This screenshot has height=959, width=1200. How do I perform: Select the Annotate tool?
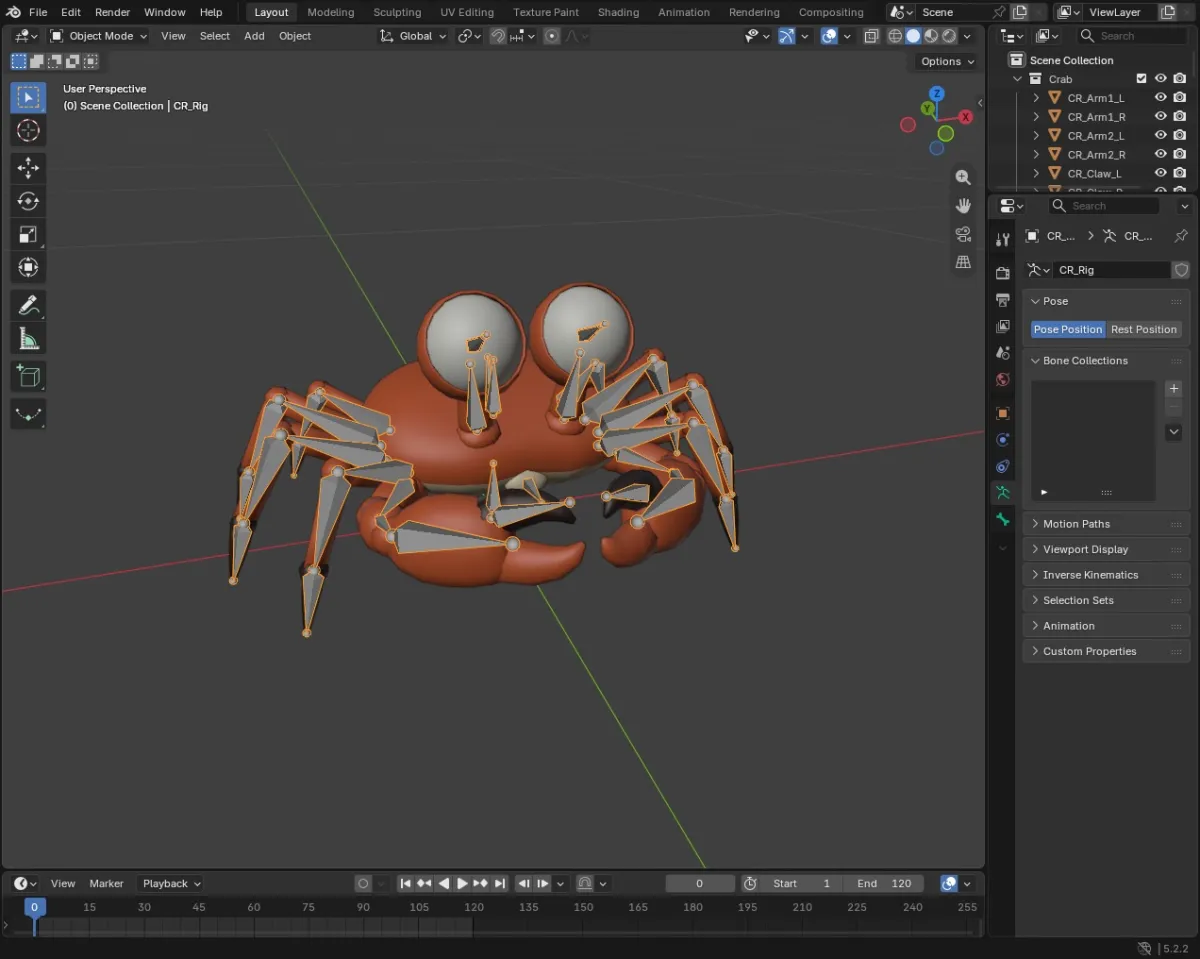pyautogui.click(x=28, y=305)
